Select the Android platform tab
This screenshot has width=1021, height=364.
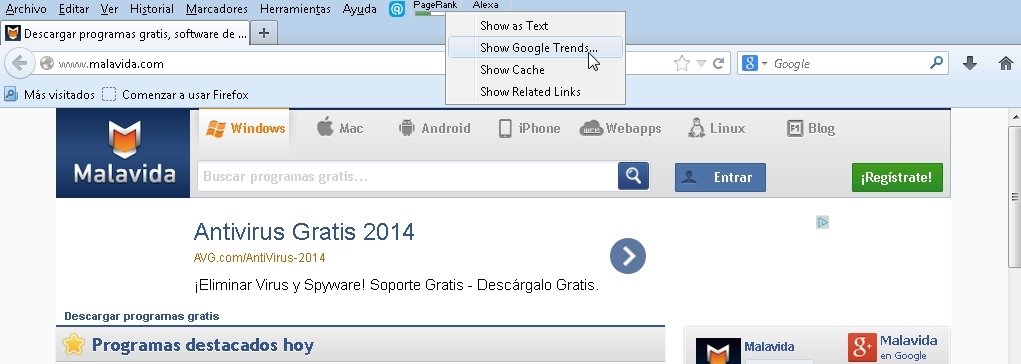pyautogui.click(x=434, y=128)
